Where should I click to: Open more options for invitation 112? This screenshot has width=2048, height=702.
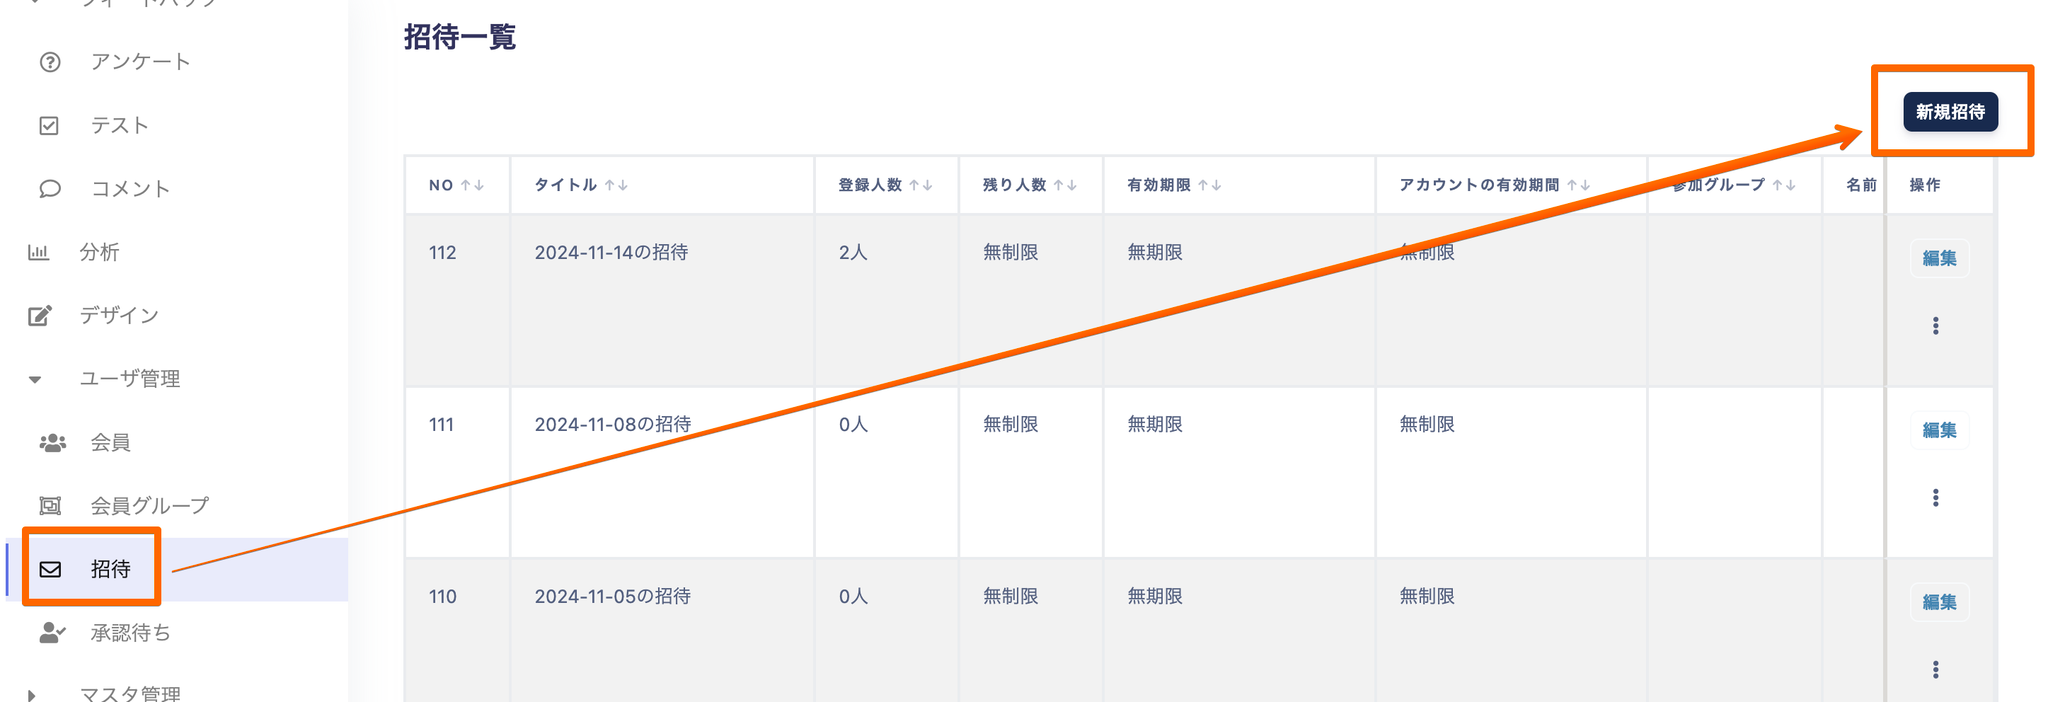(1935, 326)
